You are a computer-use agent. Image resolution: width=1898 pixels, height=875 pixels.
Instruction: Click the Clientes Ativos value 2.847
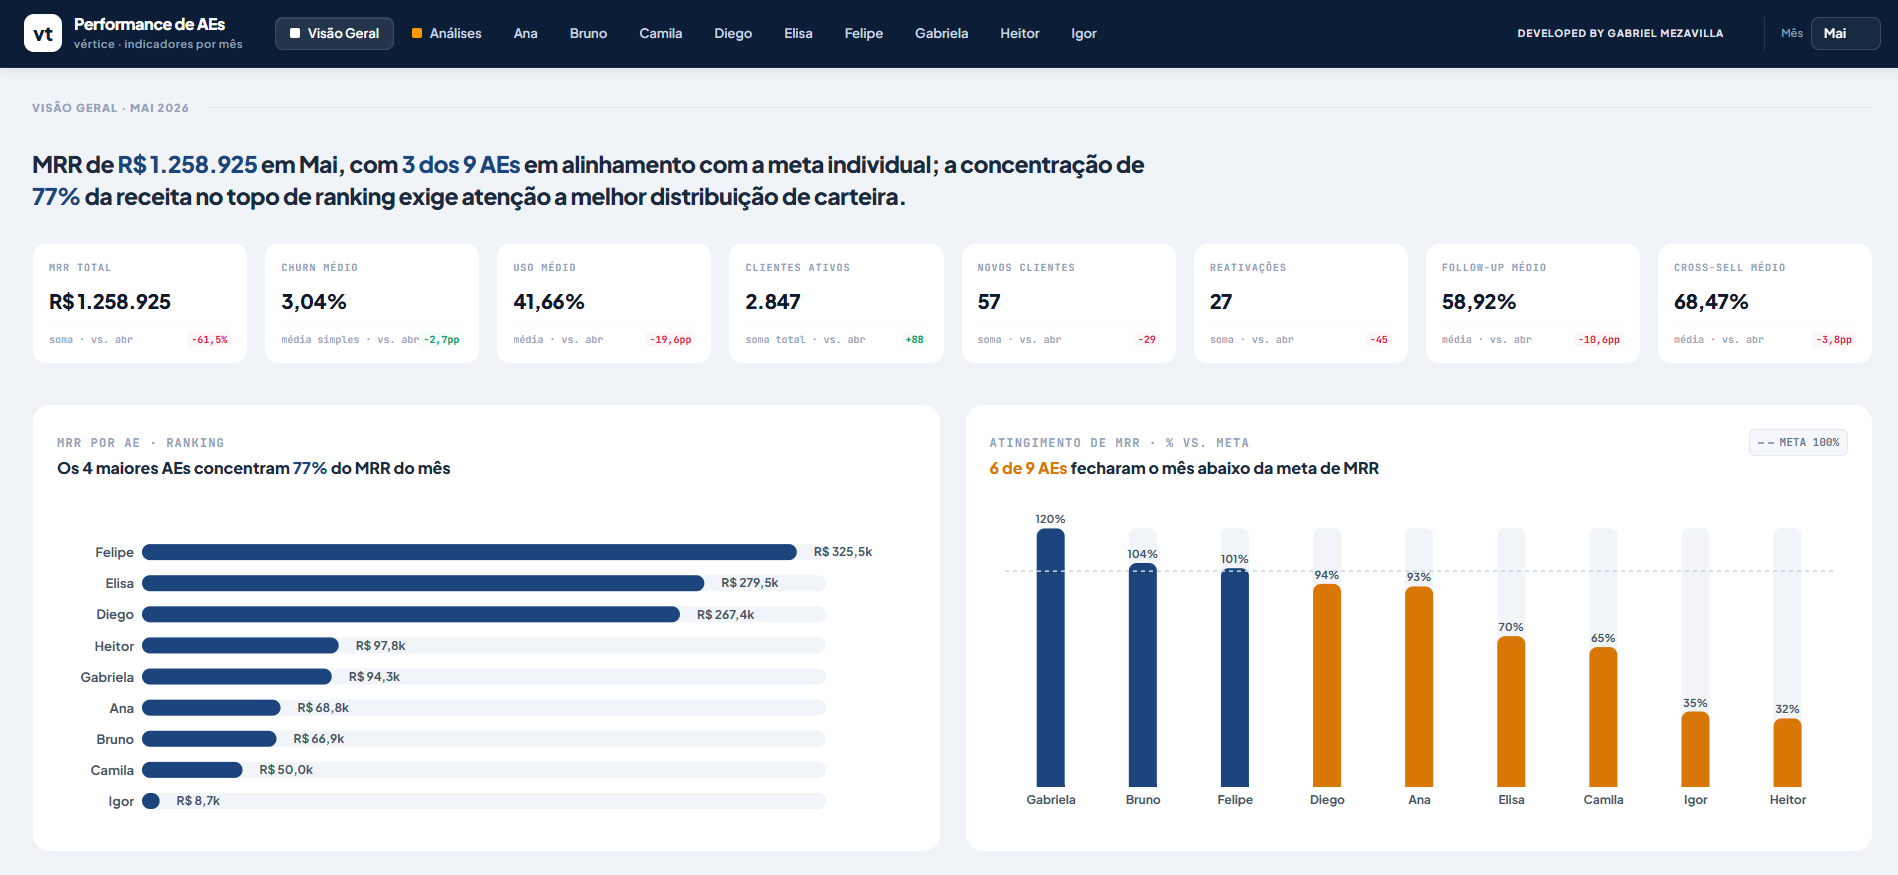point(773,302)
